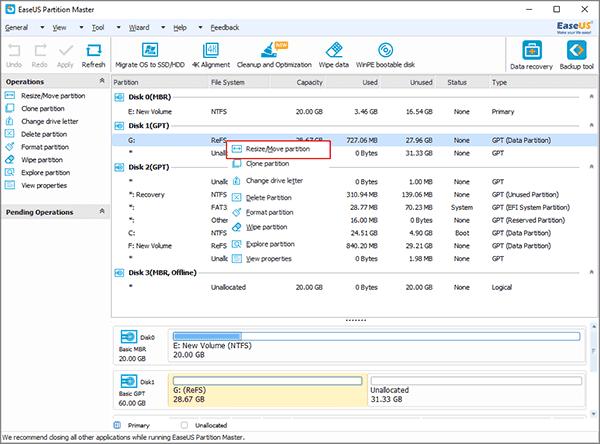Viewport: 600px width, 444px height.
Task: Collapse the Pending Operations panel
Action: pyautogui.click(x=100, y=212)
